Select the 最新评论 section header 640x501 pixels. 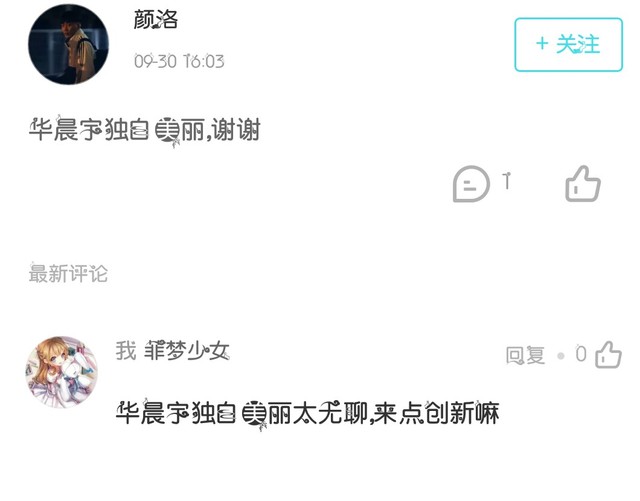(x=68, y=273)
